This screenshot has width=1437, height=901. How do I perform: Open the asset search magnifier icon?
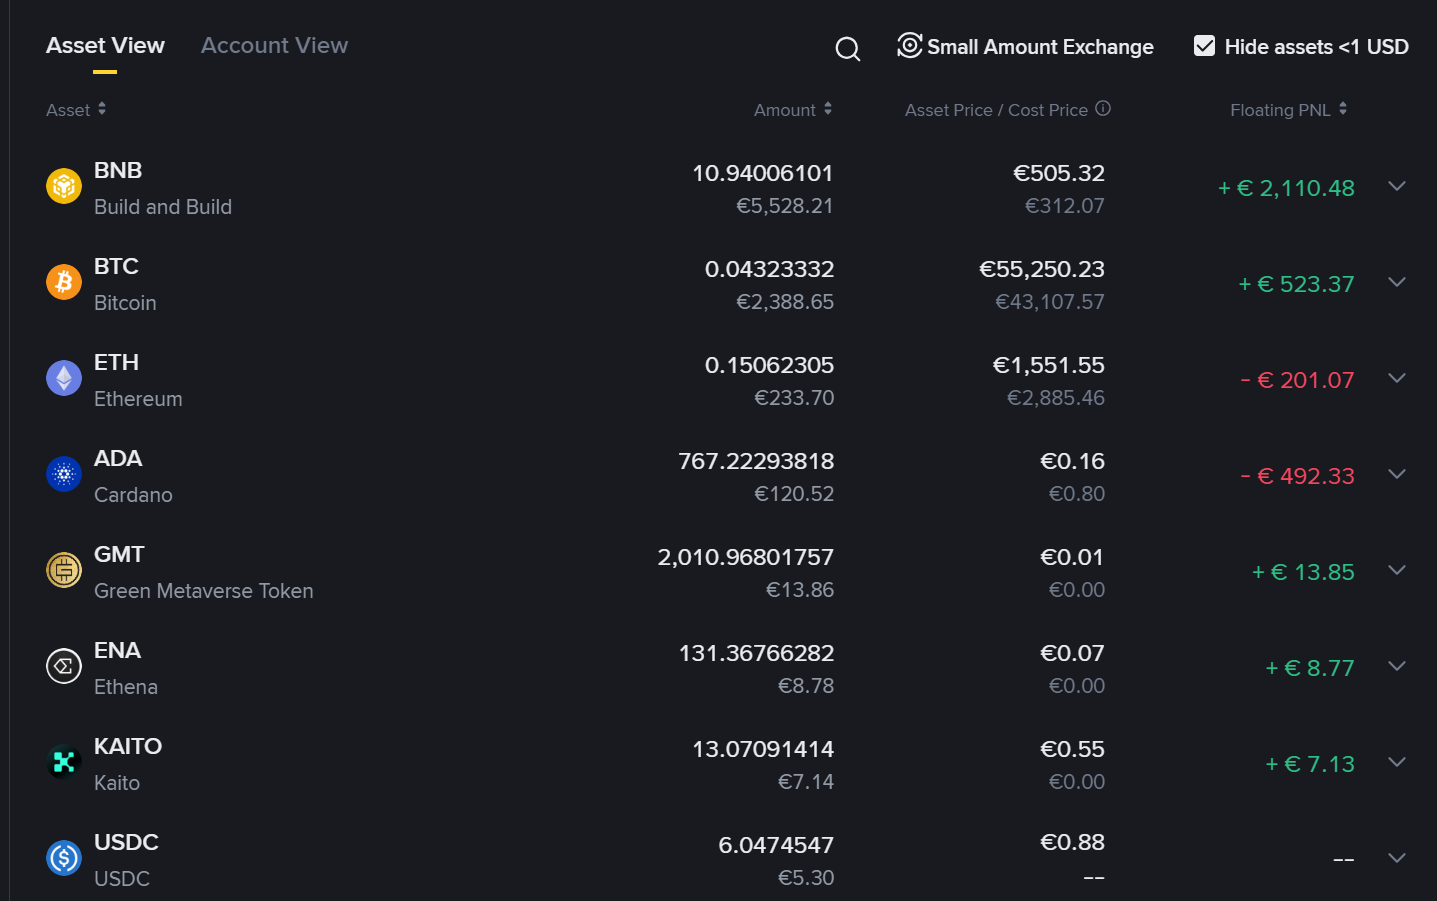[848, 48]
